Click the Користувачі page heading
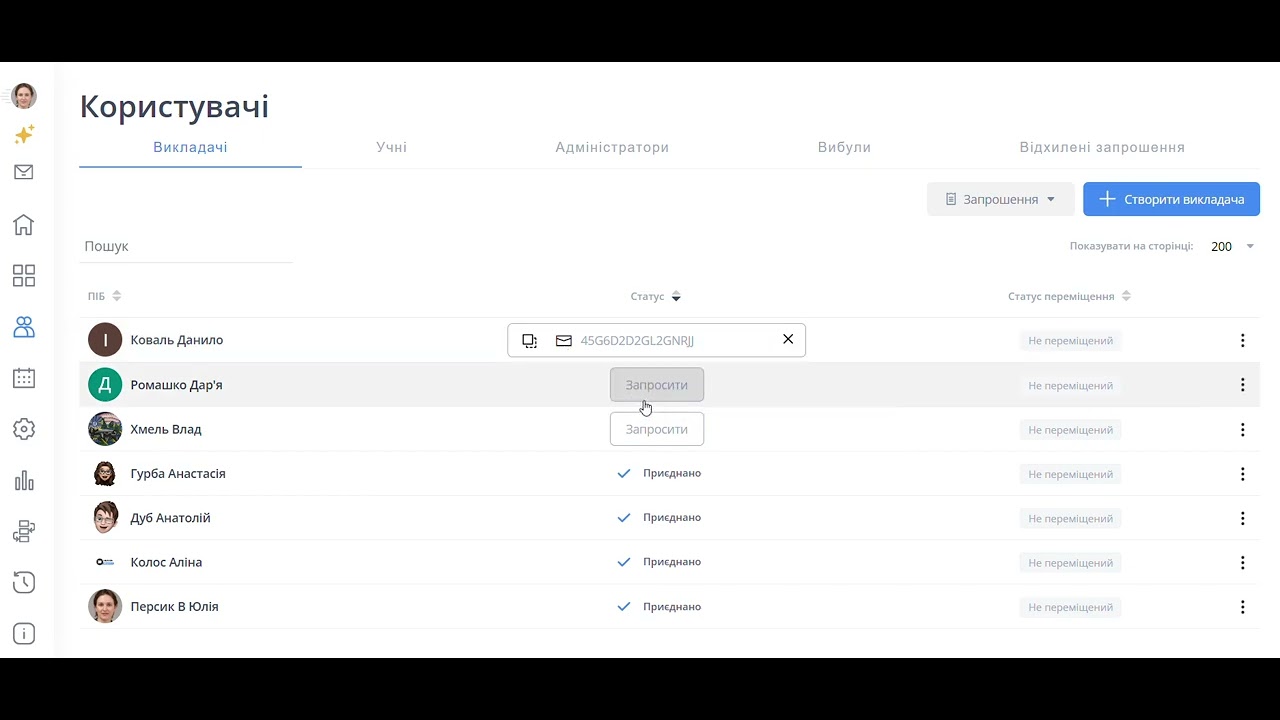Image resolution: width=1280 pixels, height=720 pixels. [174, 106]
